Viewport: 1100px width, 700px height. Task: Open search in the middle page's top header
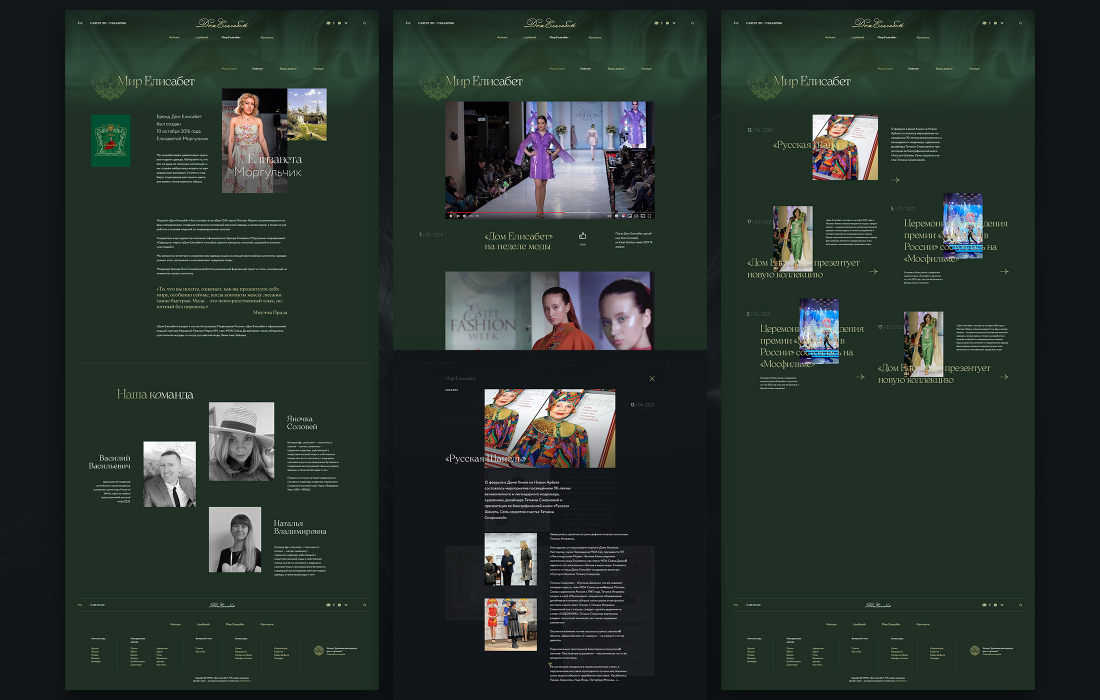tap(692, 23)
